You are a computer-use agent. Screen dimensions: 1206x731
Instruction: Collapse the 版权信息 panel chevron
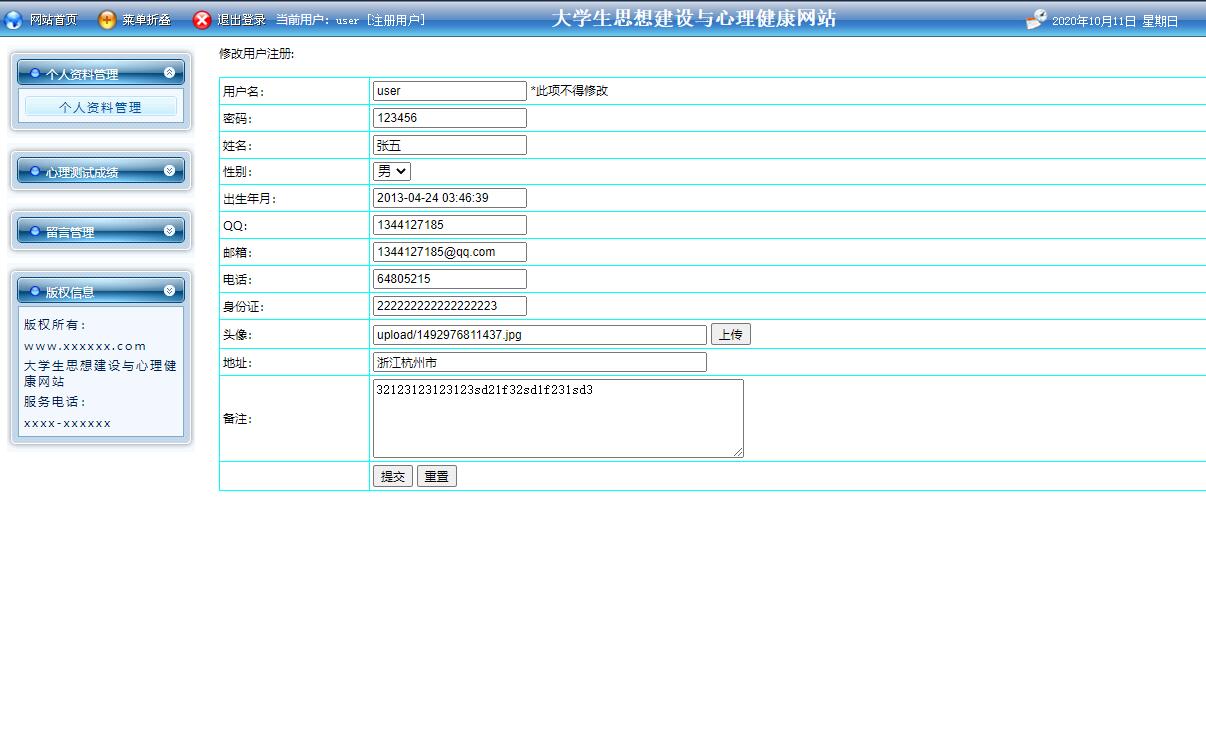[x=169, y=290]
